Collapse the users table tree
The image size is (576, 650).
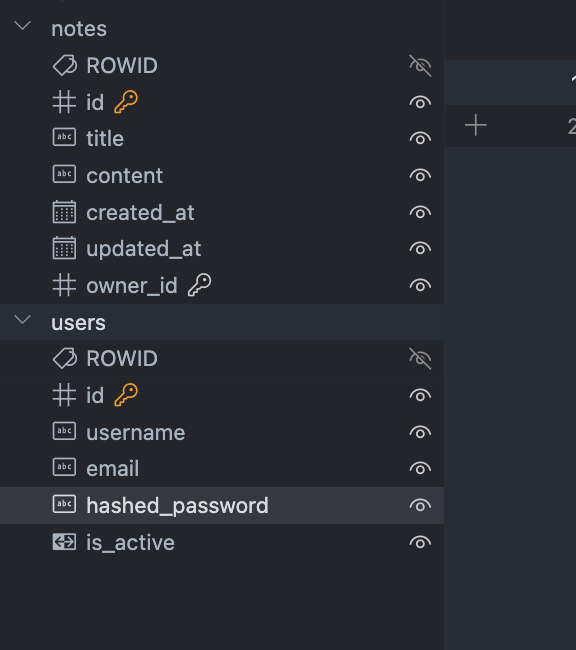tap(22, 320)
